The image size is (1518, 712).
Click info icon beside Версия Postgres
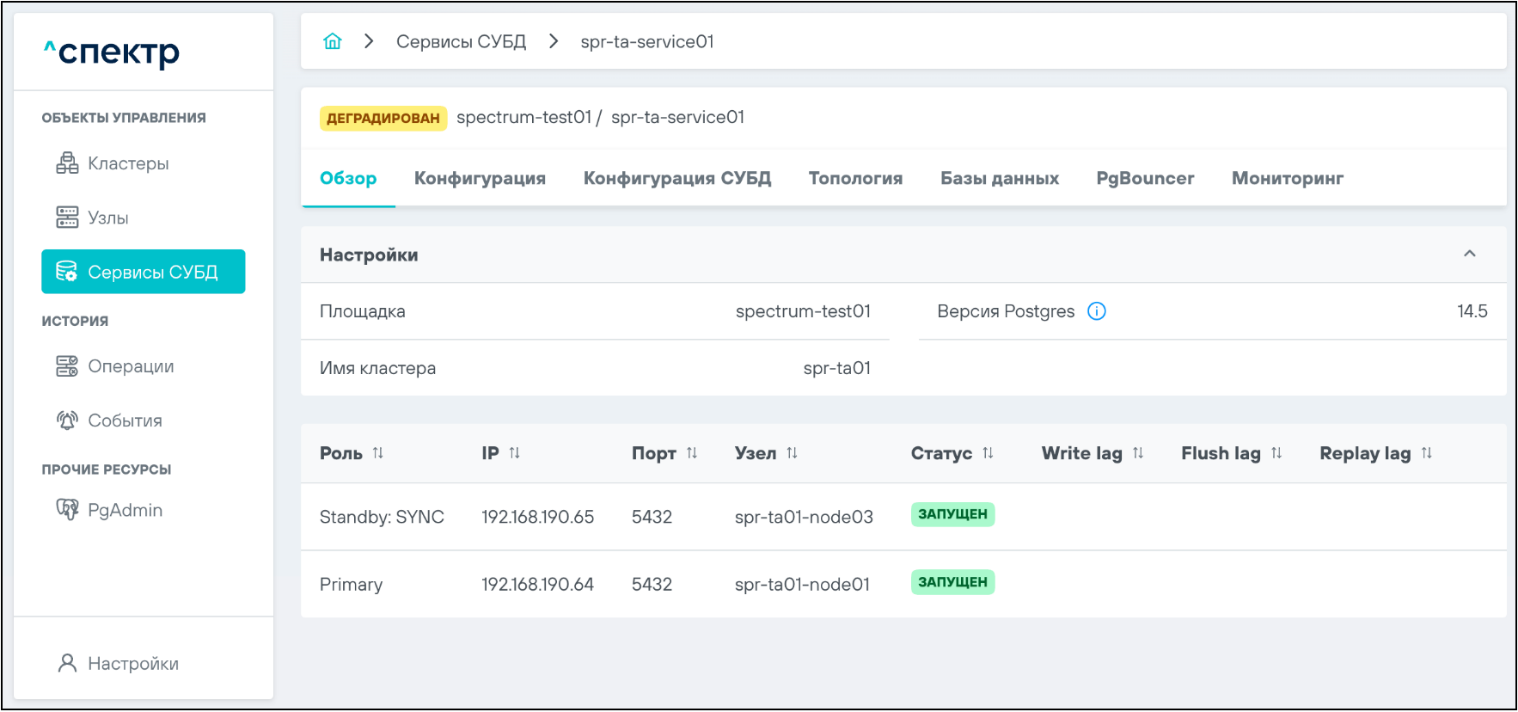click(x=1096, y=311)
